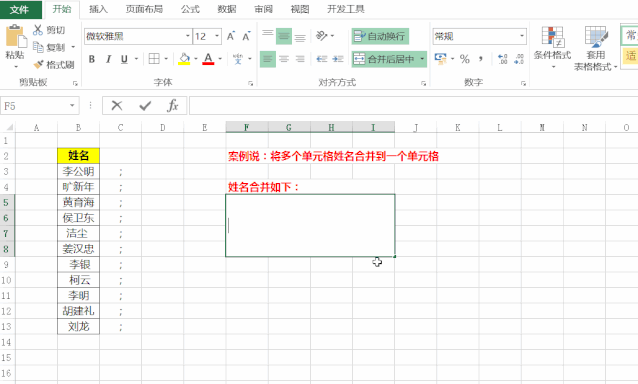Viewport: 638px width, 384px height.
Task: Click the phonetic guide (文) icon
Action: 238,59
